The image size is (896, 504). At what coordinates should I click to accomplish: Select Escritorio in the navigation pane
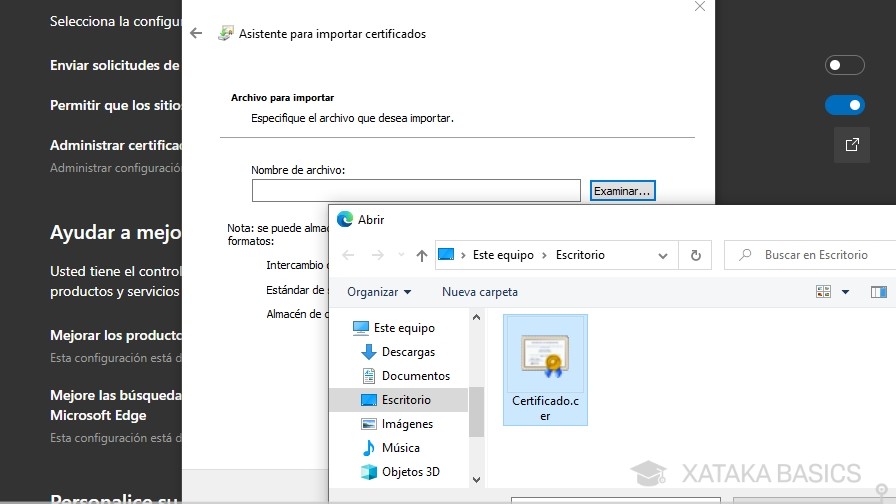pyautogui.click(x=399, y=400)
